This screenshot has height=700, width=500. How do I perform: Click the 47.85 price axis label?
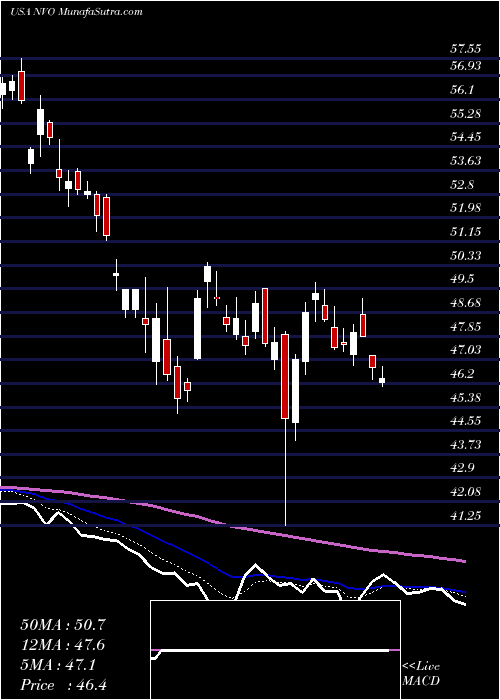point(465,326)
